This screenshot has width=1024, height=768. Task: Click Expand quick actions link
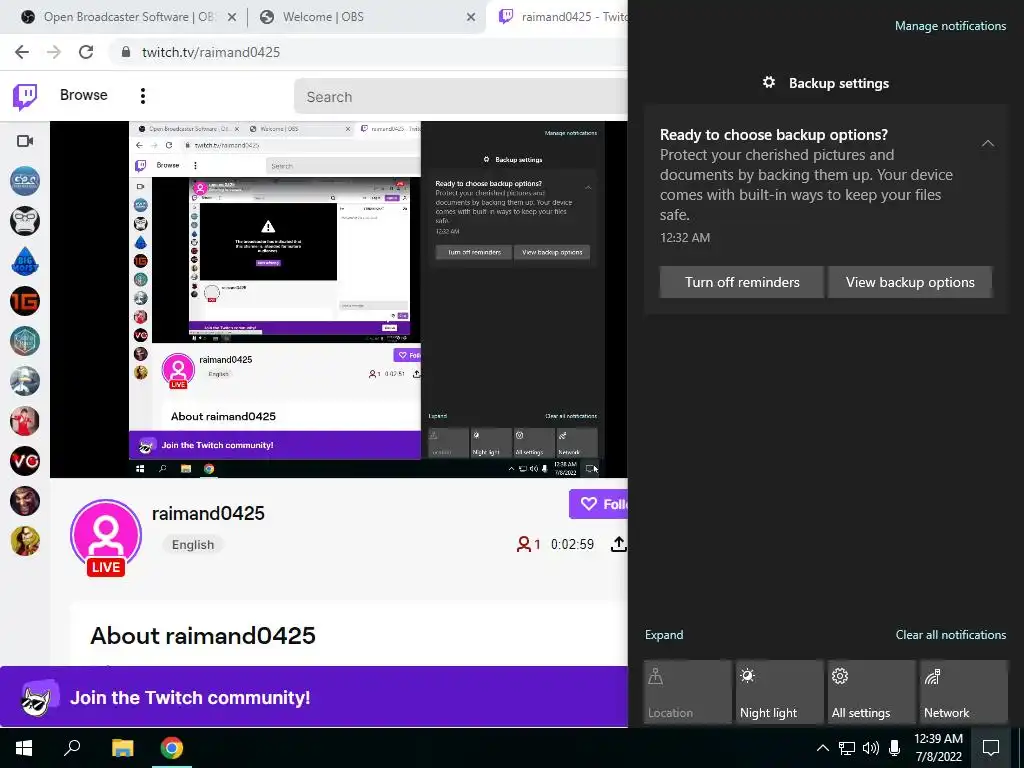(664, 635)
